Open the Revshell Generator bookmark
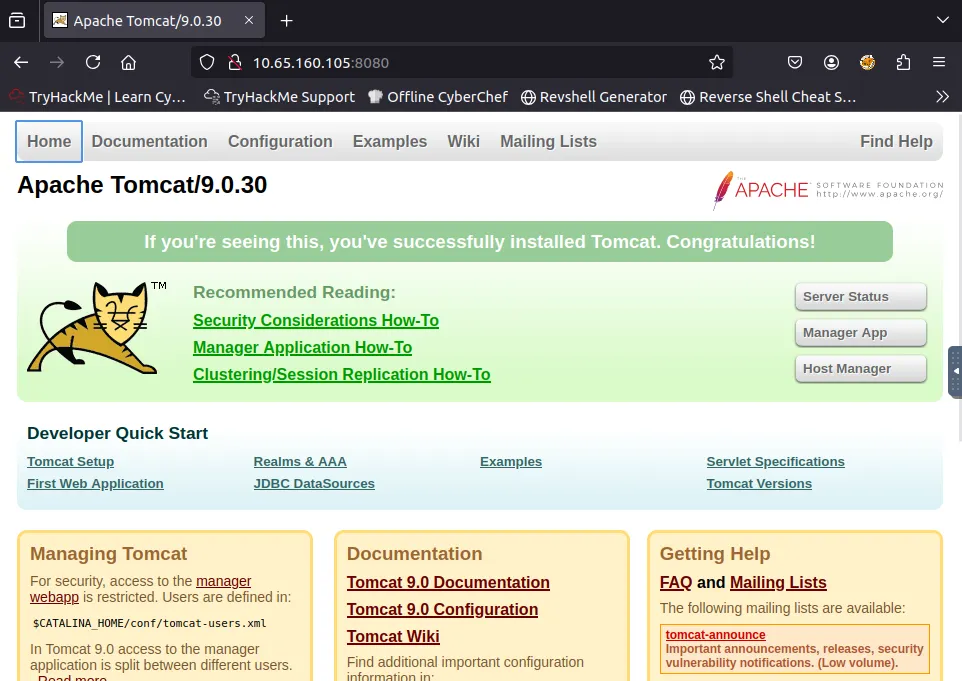This screenshot has height=681, width=962. [593, 97]
